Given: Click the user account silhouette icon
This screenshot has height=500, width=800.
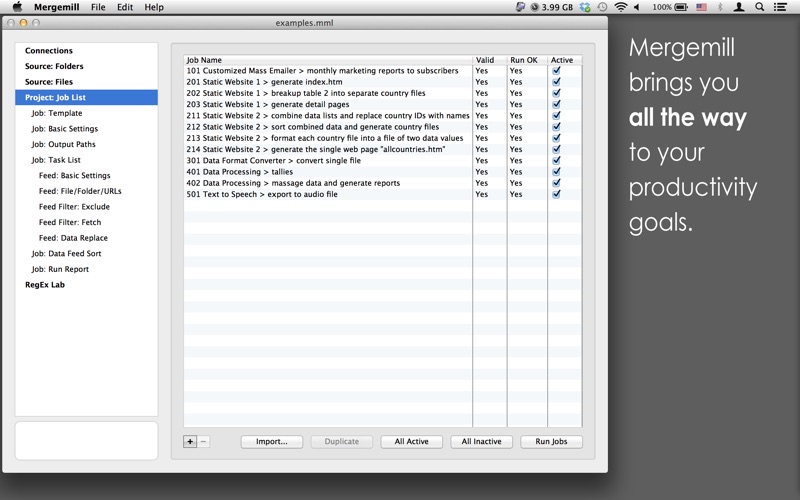Looking at the screenshot, I should tap(739, 7).
